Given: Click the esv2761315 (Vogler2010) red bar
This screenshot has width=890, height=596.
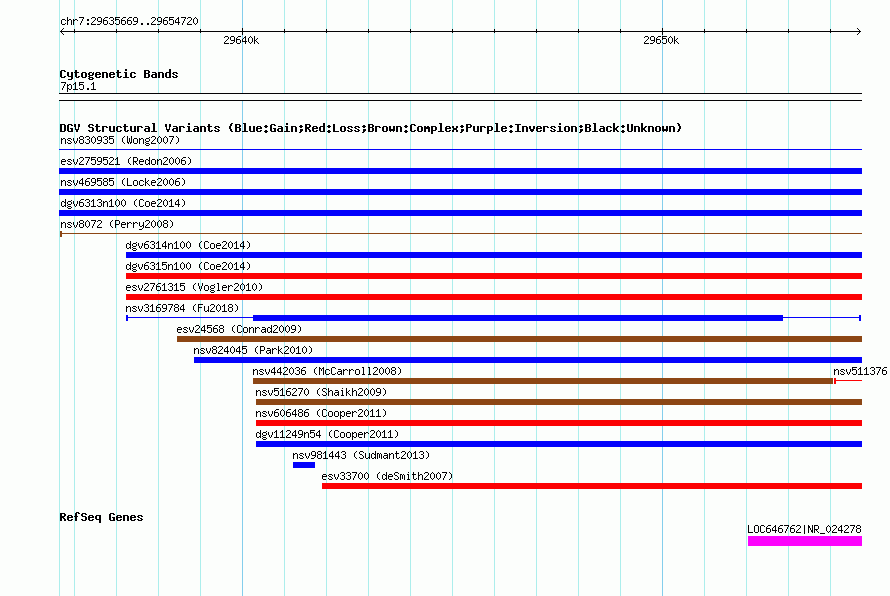Looking at the screenshot, I should 494,297.
